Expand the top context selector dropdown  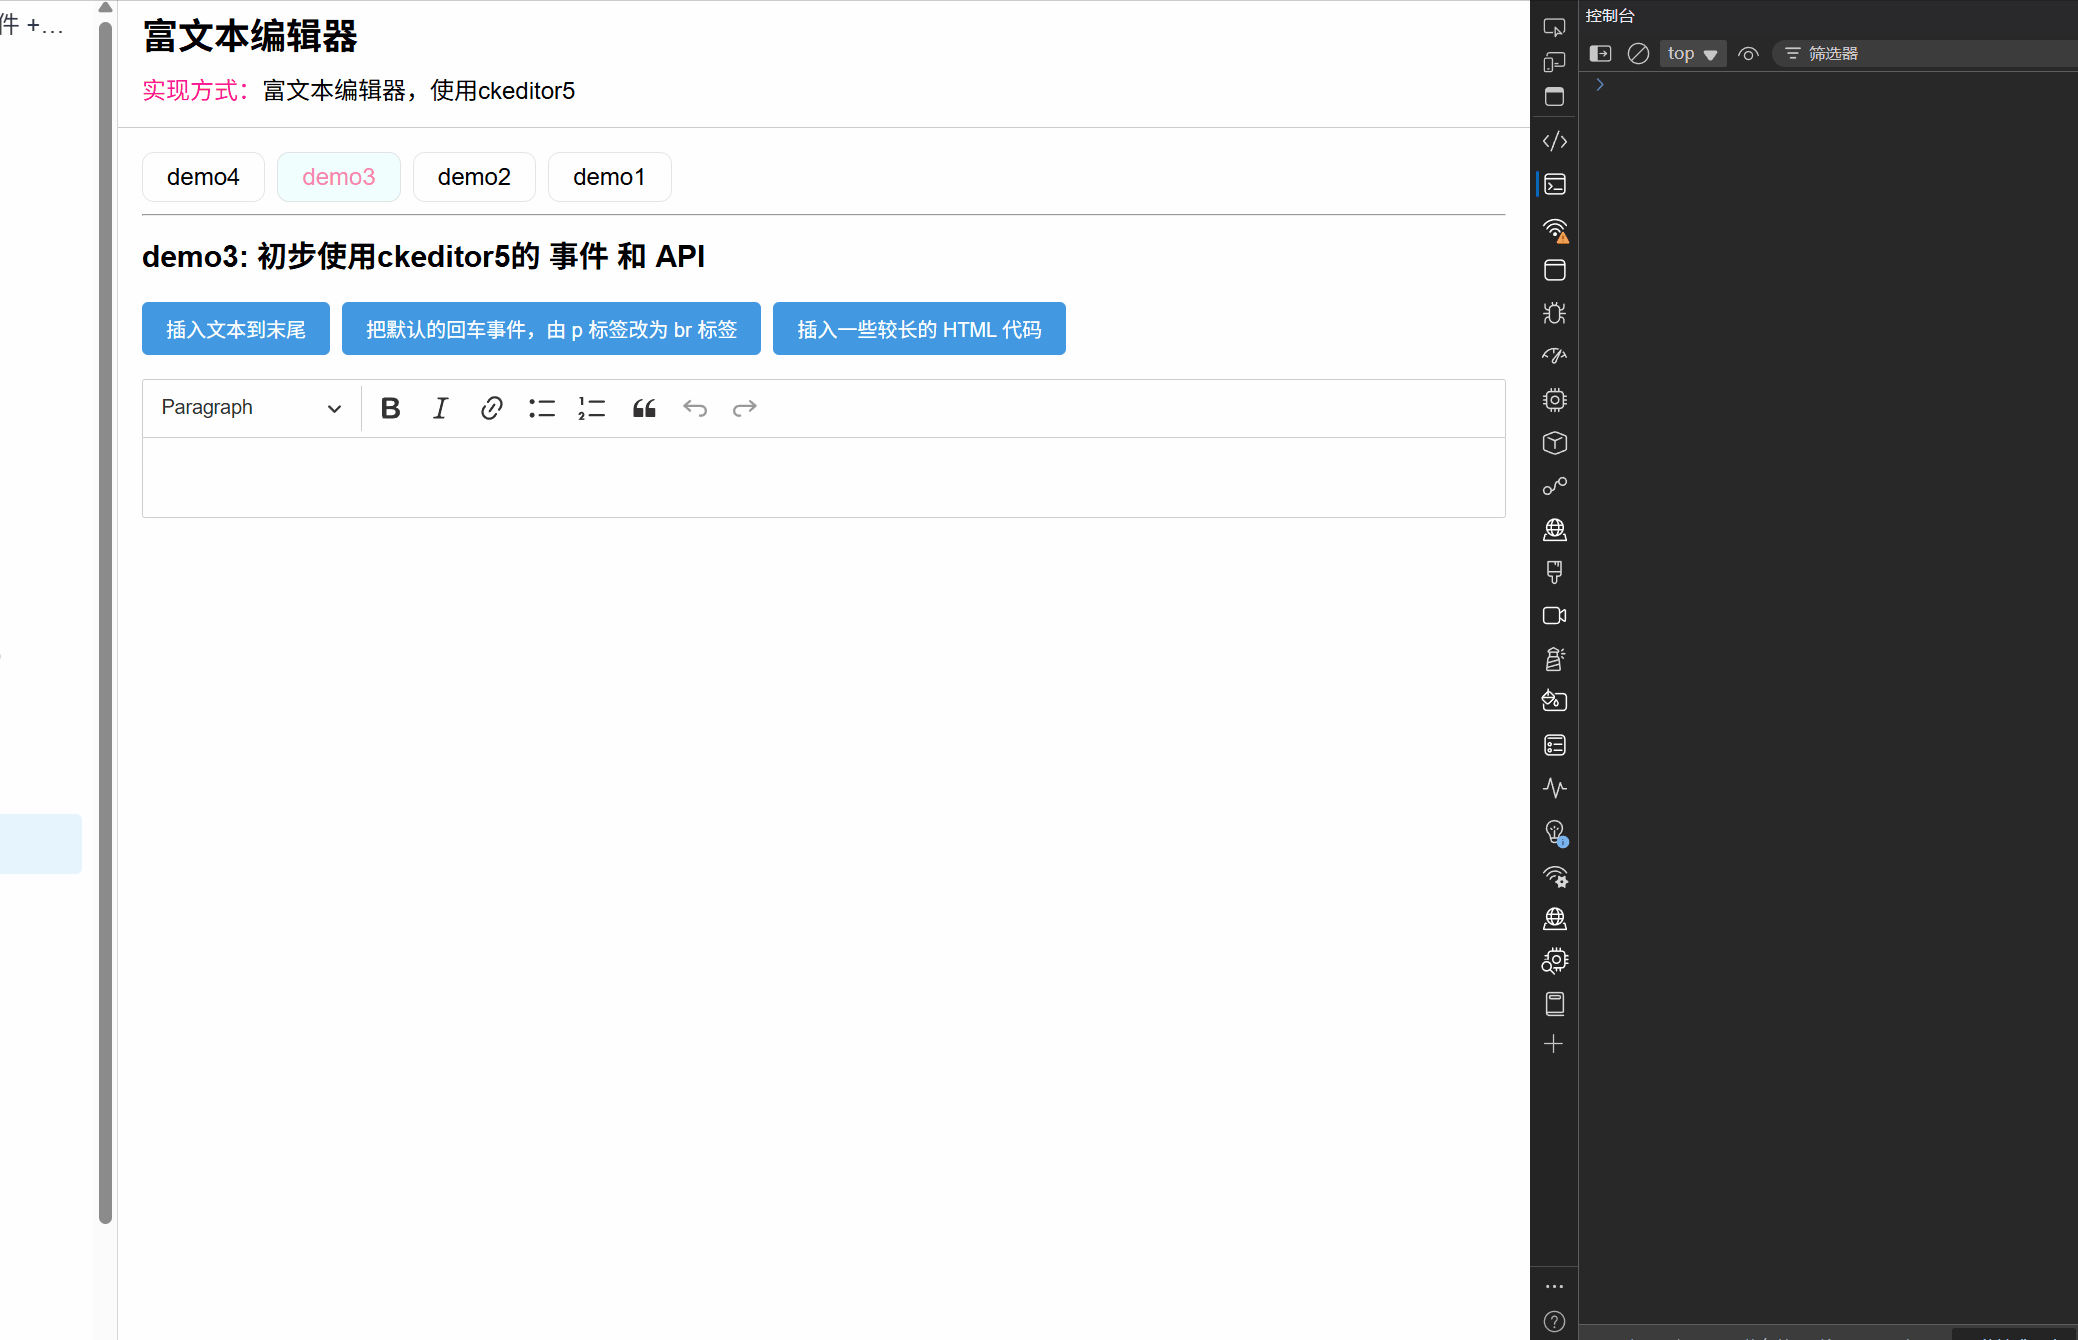pos(1692,54)
